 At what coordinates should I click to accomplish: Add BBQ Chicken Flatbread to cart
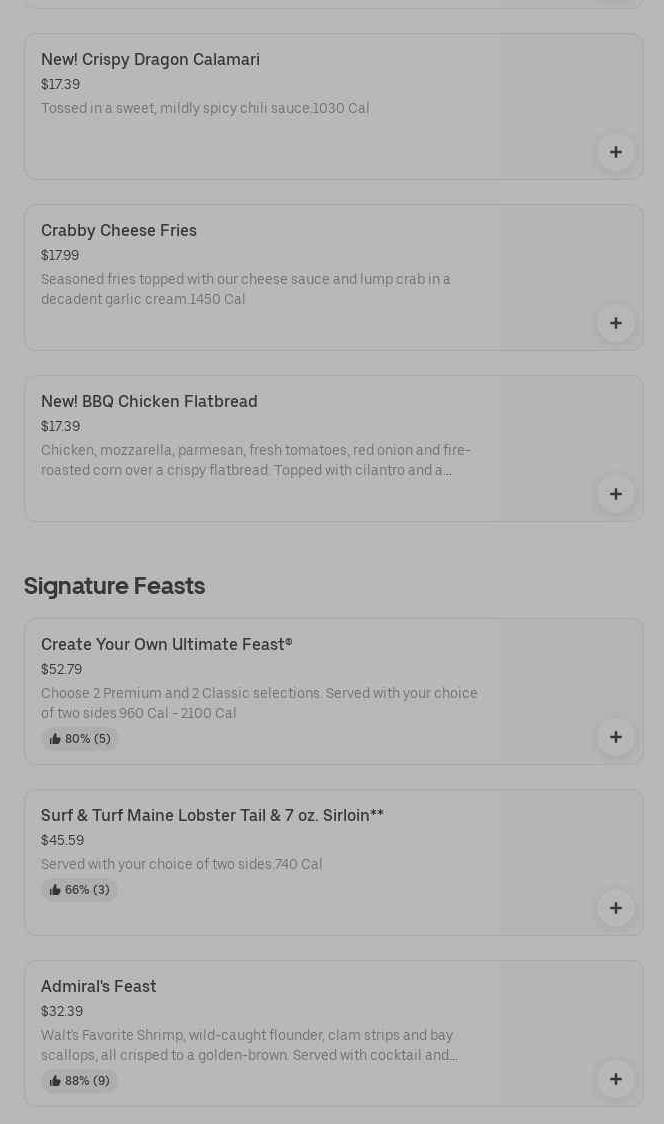click(x=615, y=494)
